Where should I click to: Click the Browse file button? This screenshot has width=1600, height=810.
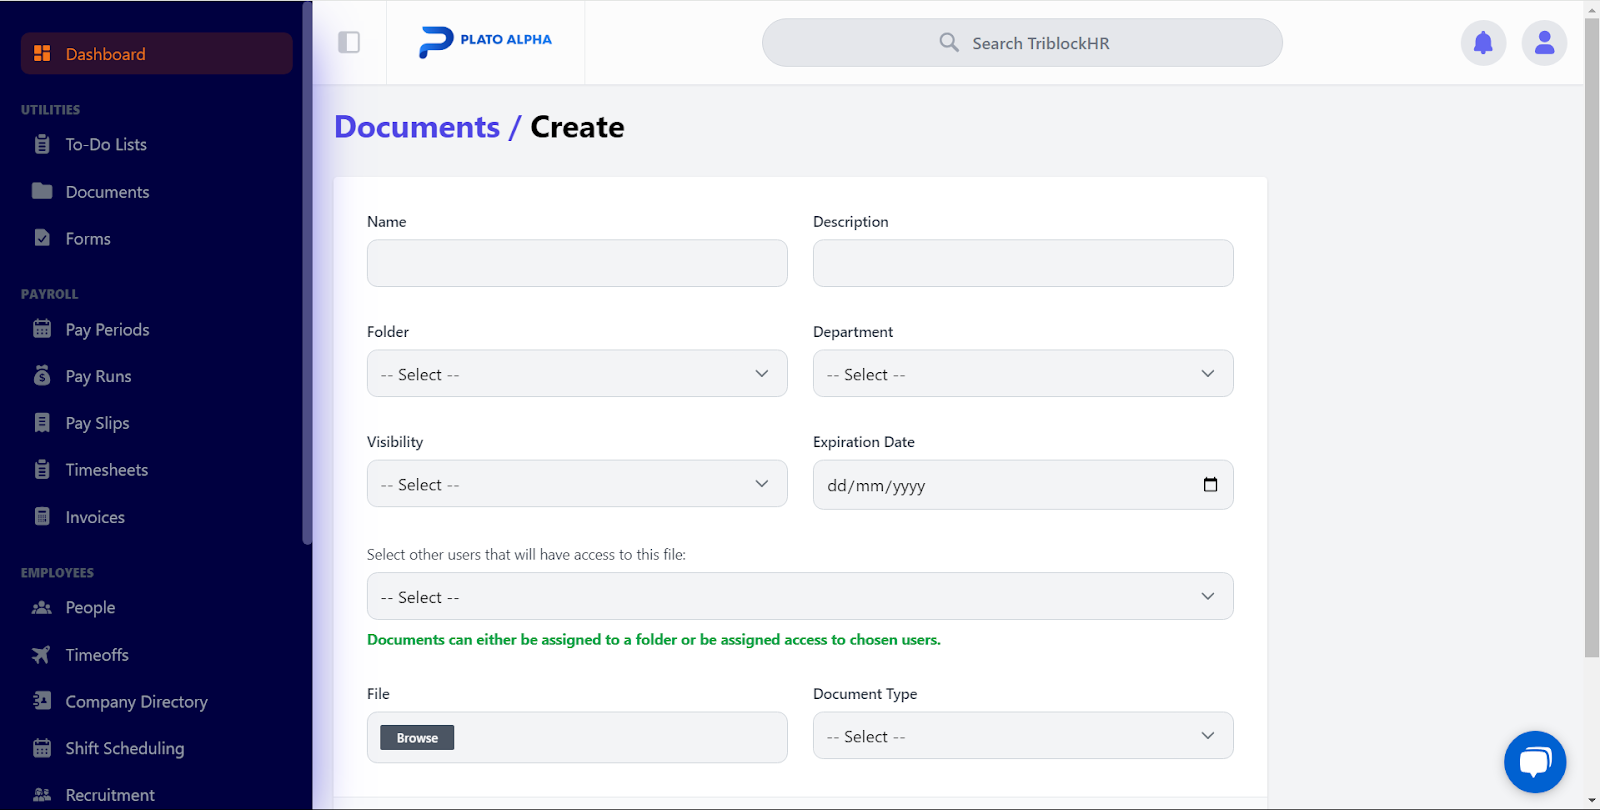[x=417, y=738]
